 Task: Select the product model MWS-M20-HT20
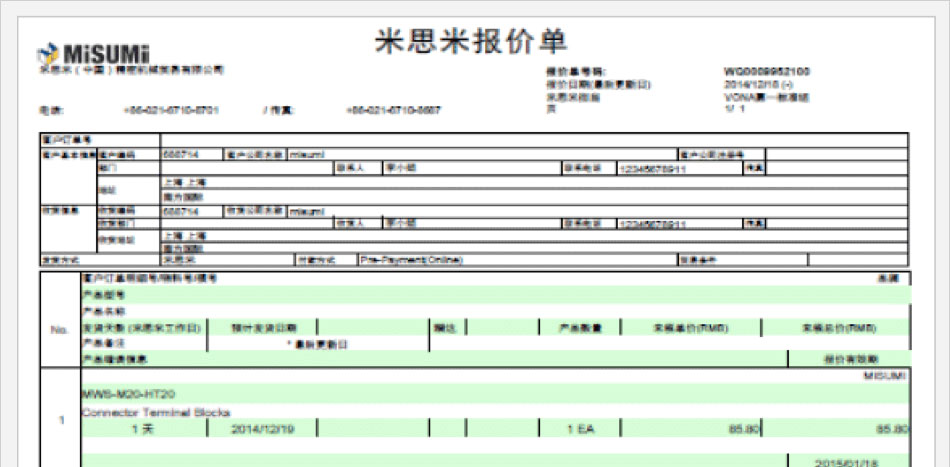coord(123,394)
